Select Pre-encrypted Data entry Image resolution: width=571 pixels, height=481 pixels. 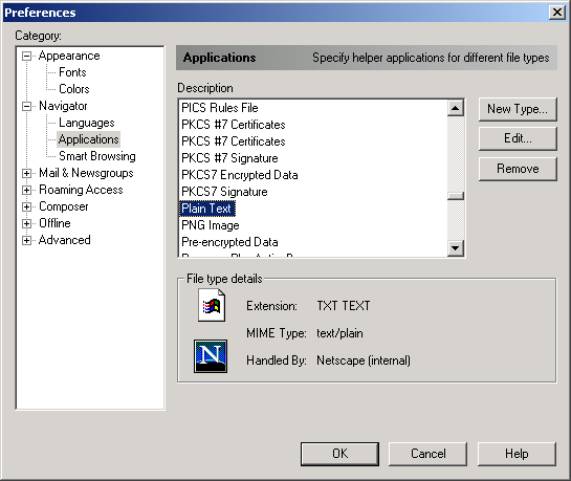(x=229, y=242)
